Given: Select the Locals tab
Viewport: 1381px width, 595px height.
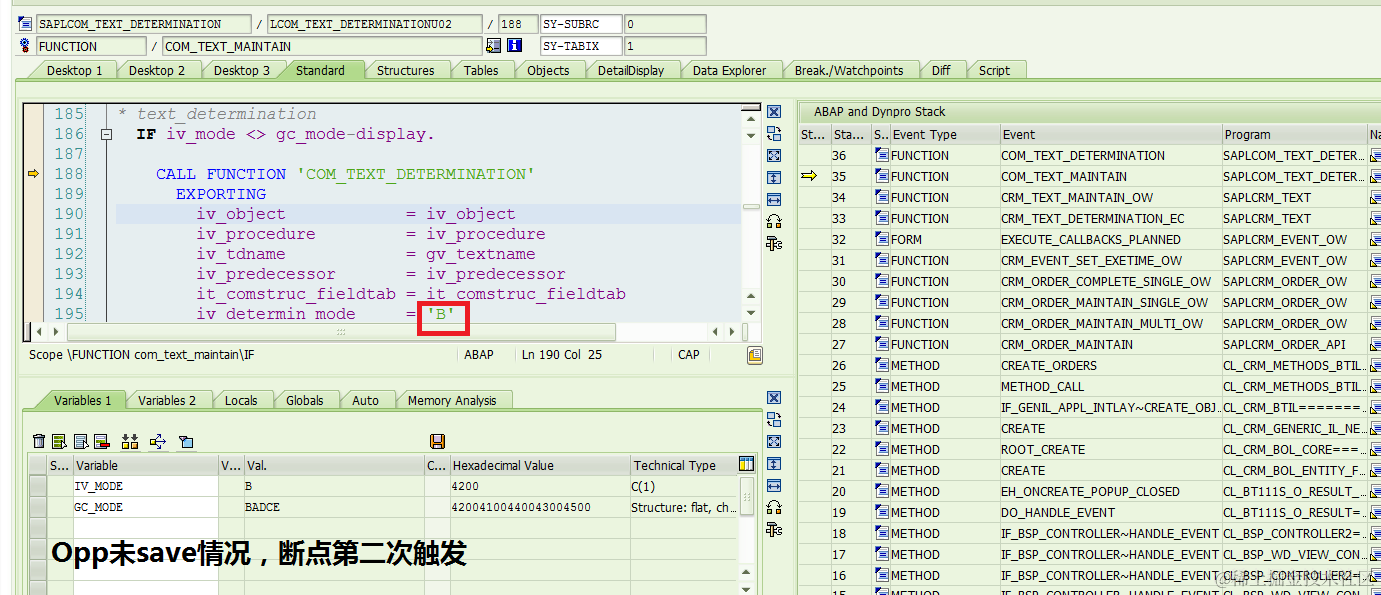Looking at the screenshot, I should 241,400.
